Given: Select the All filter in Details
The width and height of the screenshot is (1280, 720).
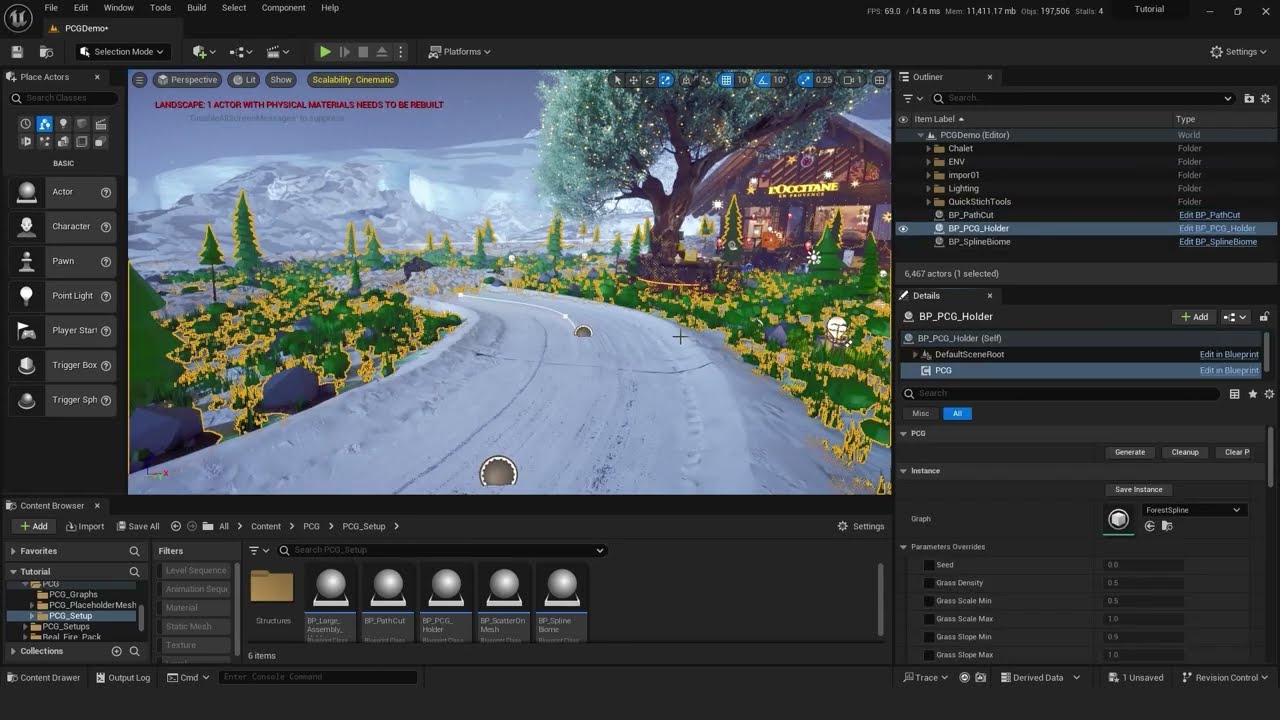Looking at the screenshot, I should (957, 413).
